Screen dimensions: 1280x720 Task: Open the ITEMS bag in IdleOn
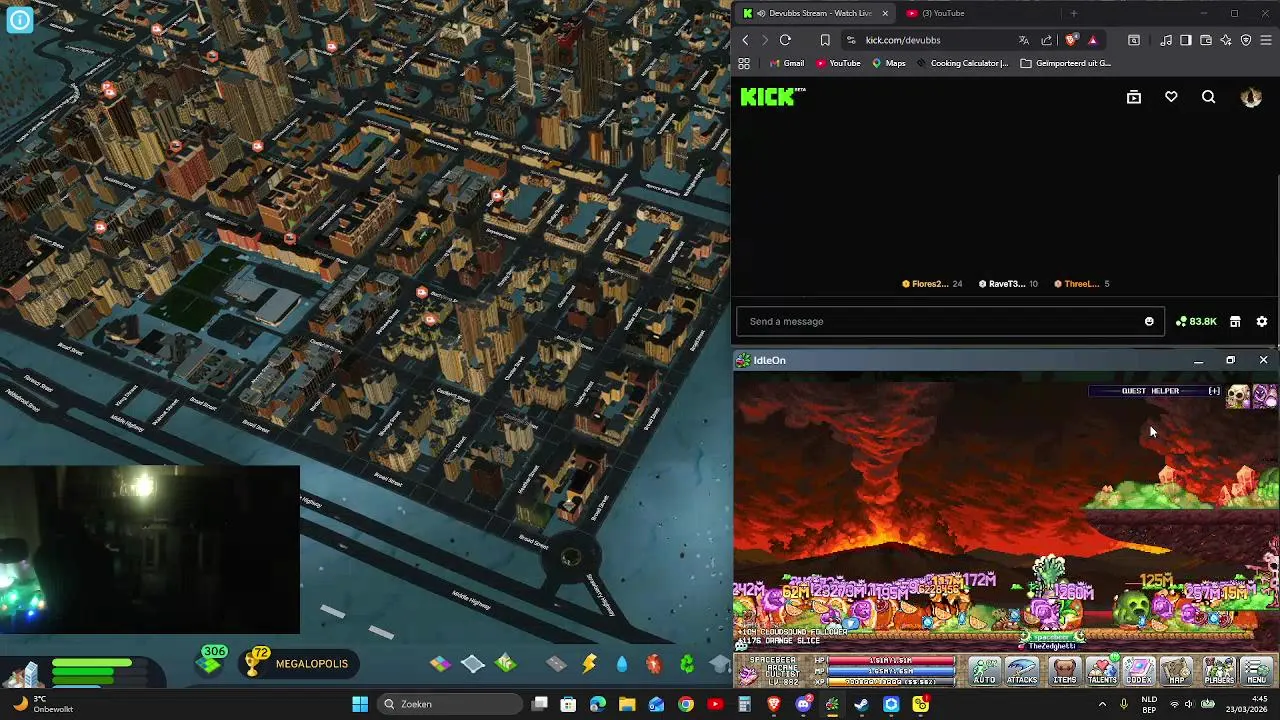coord(1064,671)
